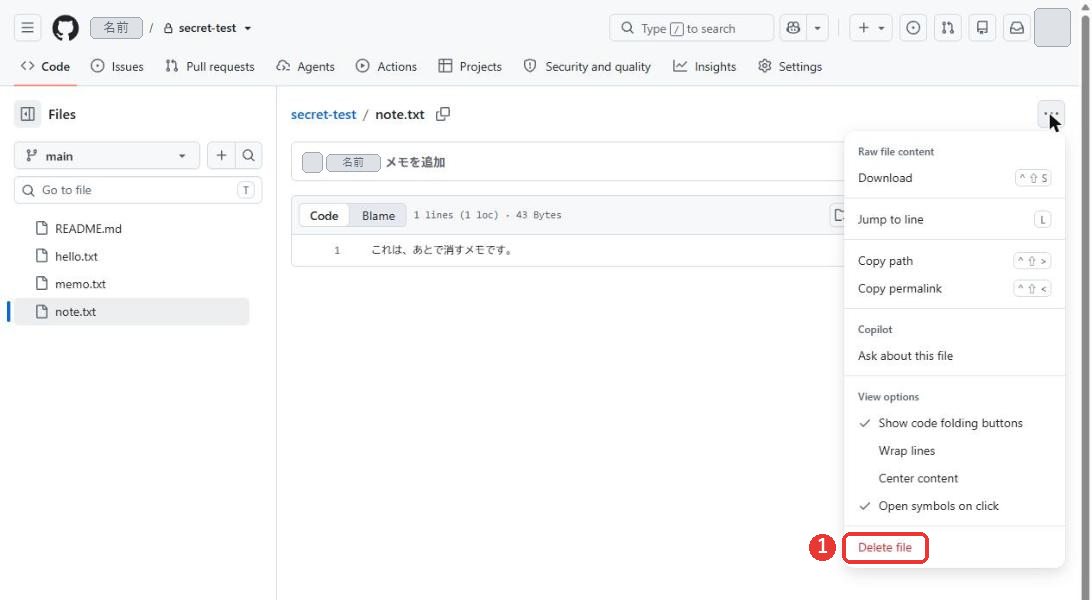Screen dimensions: 1092x600
Task: Open the Security and quality tab
Action: point(587,67)
